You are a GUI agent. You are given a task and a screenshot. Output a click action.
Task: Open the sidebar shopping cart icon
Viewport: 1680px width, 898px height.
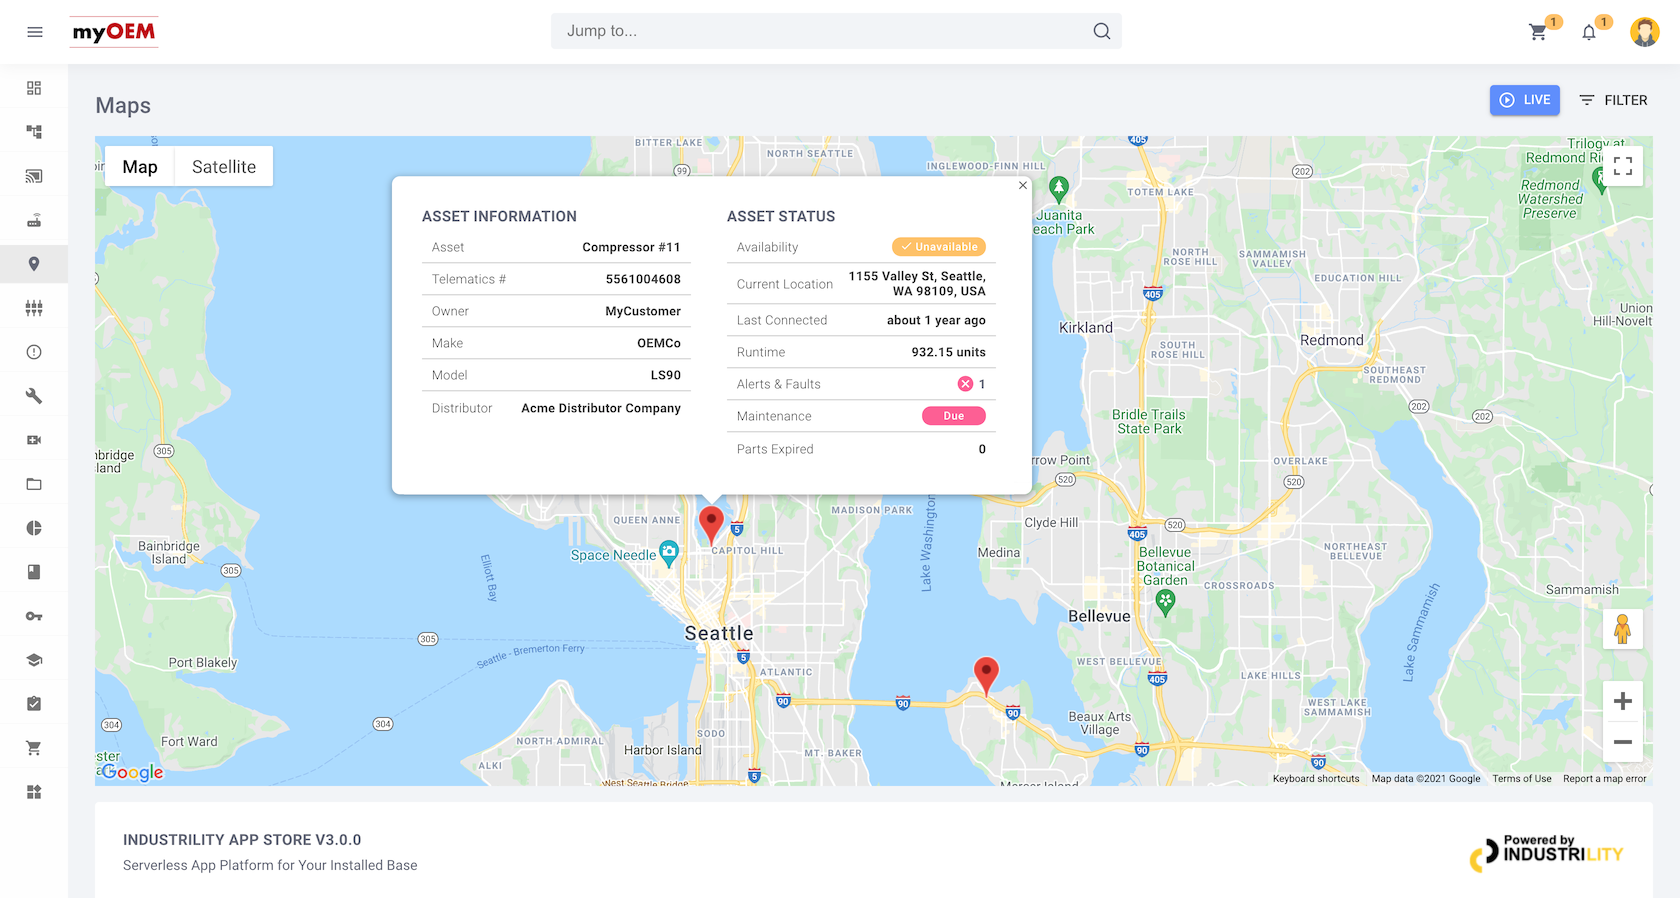tap(34, 748)
